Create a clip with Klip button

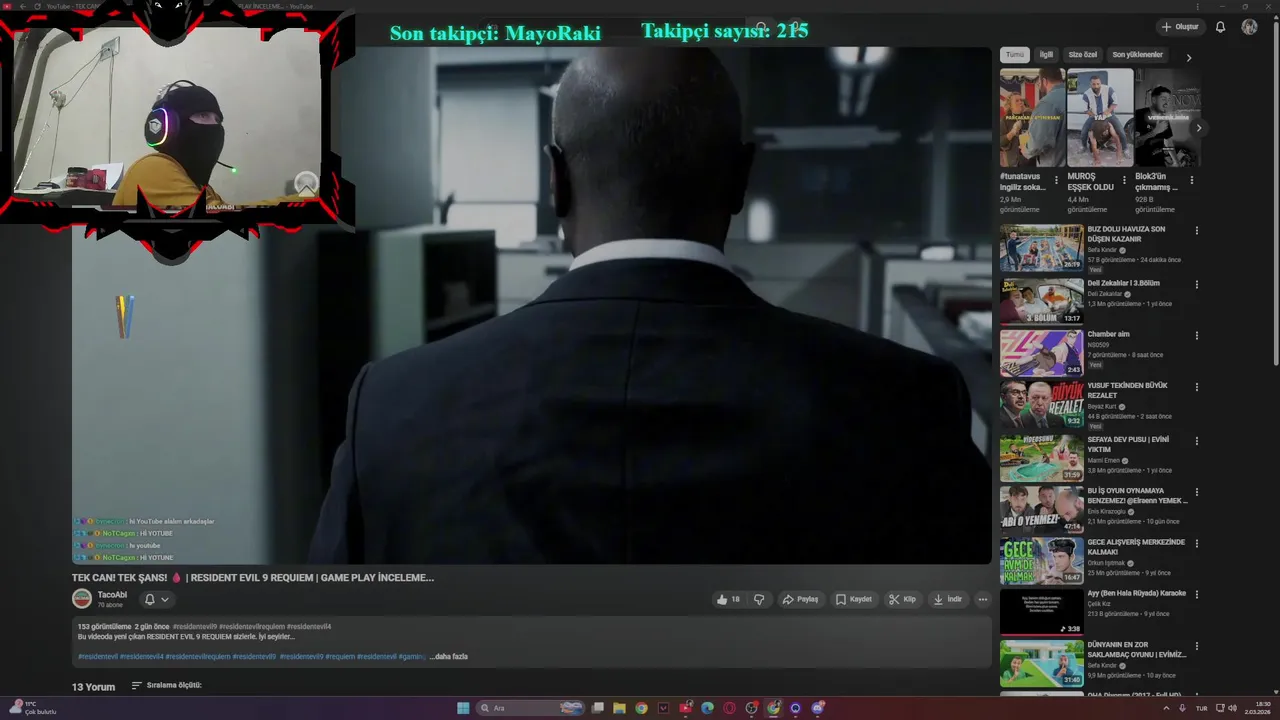pyautogui.click(x=902, y=599)
